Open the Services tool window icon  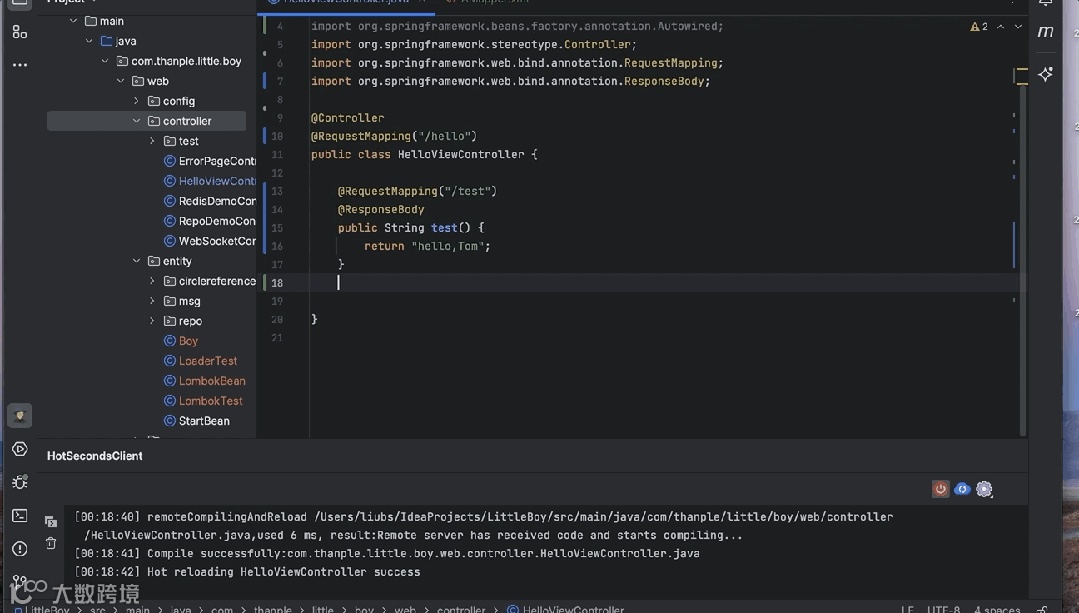pos(19,449)
